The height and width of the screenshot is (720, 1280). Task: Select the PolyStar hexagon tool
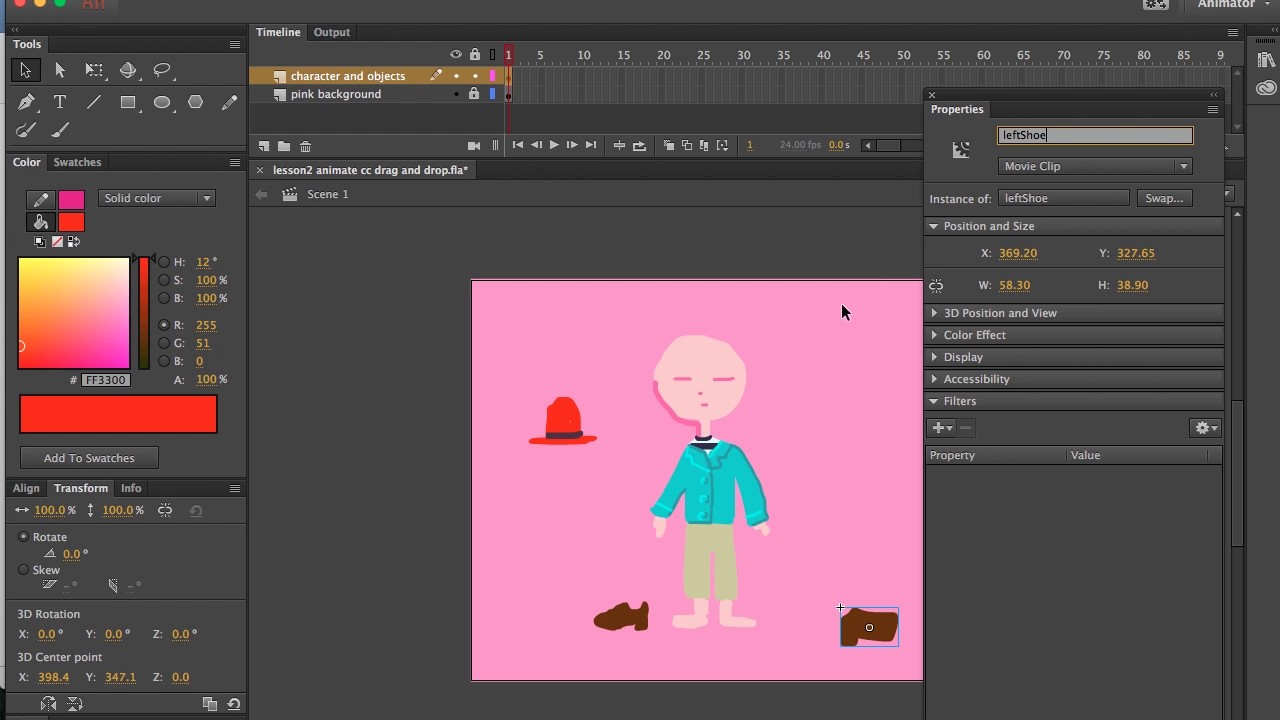tap(196, 102)
